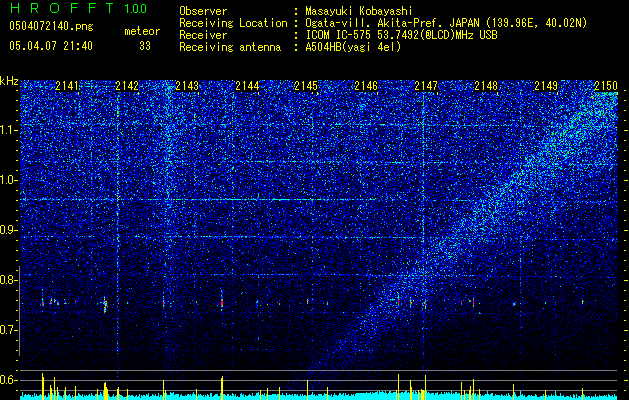Screen dimensions: 629x400
Task: Select observer name Masayuki Kobayashi
Action: (359, 11)
